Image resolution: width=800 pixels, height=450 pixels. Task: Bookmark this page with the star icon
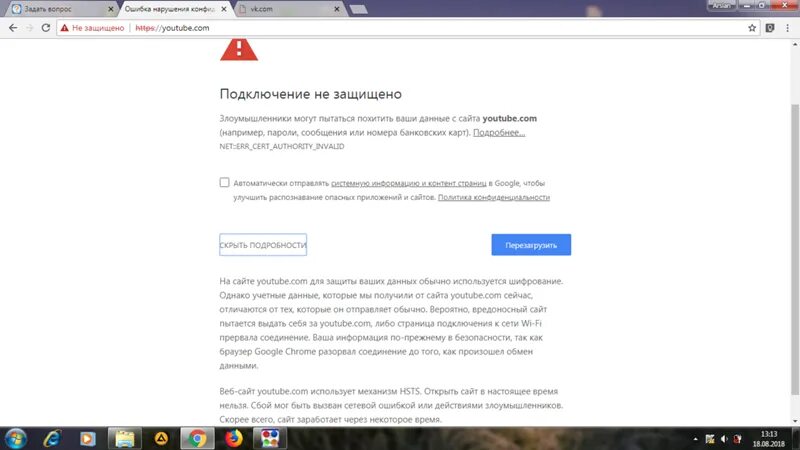coord(752,28)
